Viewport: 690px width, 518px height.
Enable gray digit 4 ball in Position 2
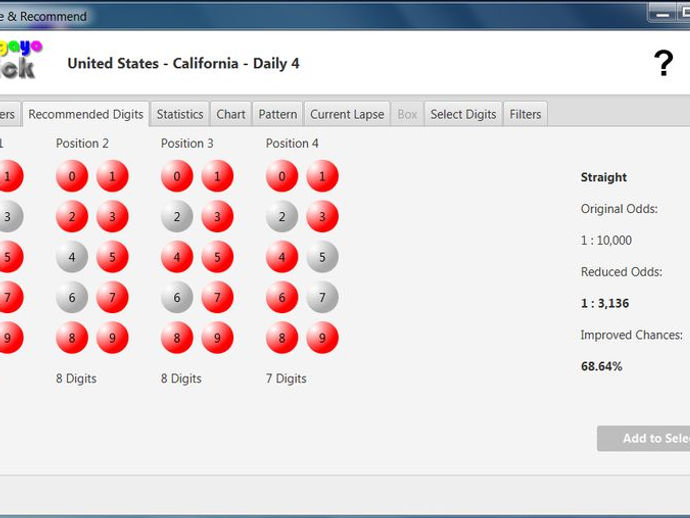click(72, 257)
